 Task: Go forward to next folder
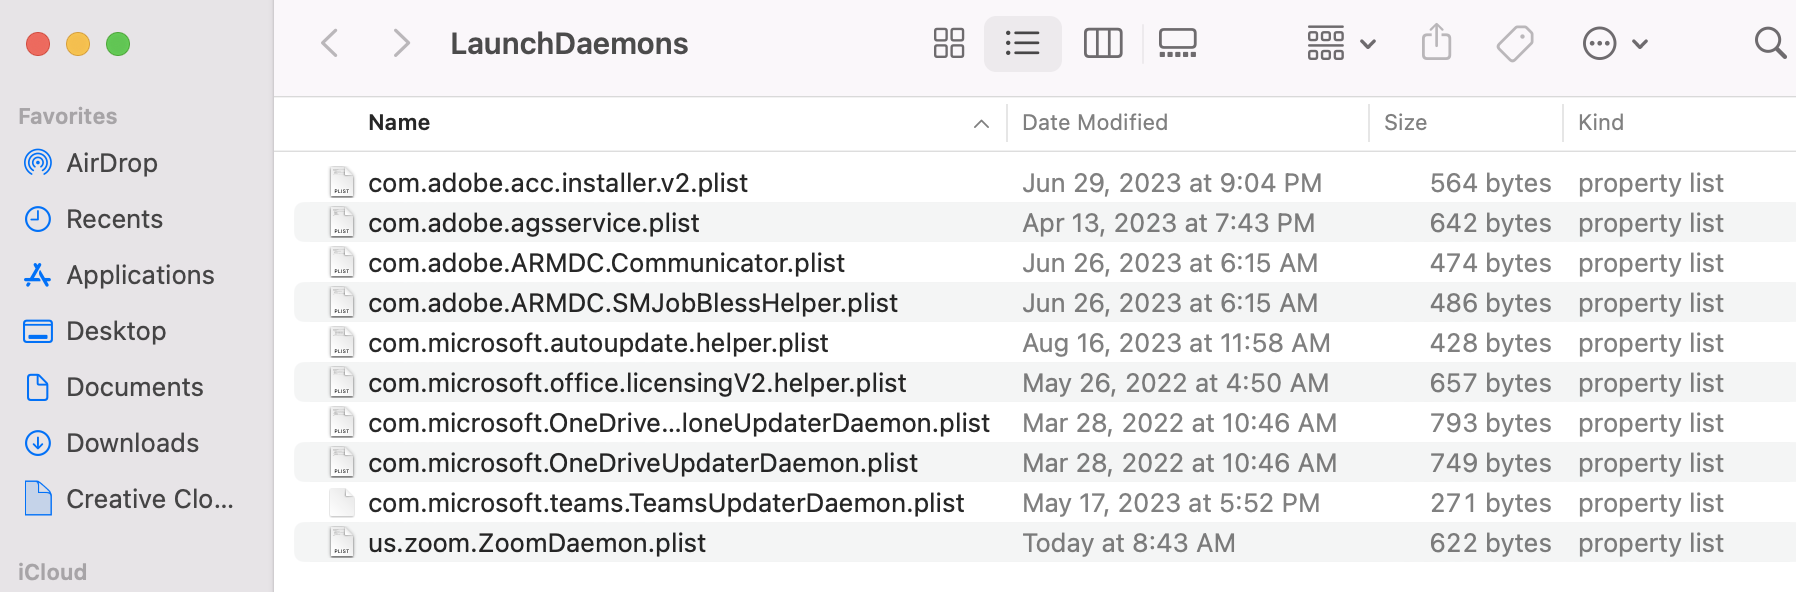pos(401,44)
